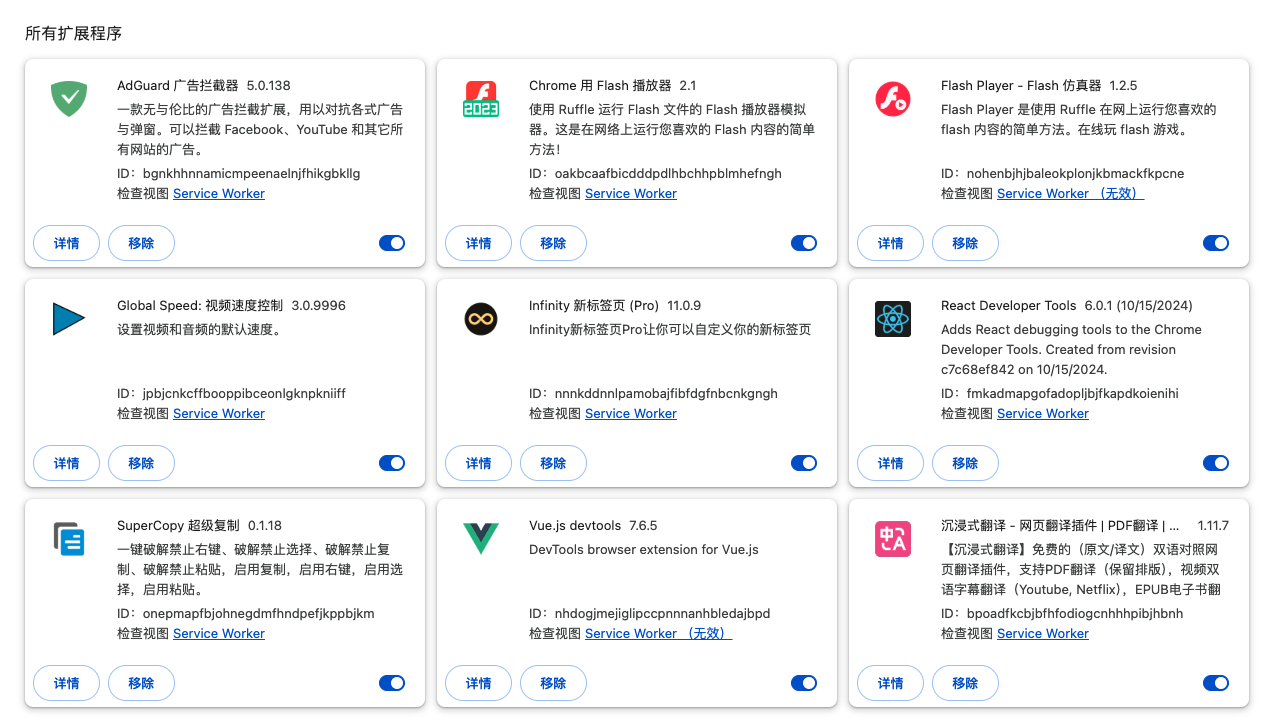The width and height of the screenshot is (1277, 728).
Task: Click AdGuard ID bgnkhhnnamicmpeenaelnjfhikgbkllg
Action: point(238,173)
